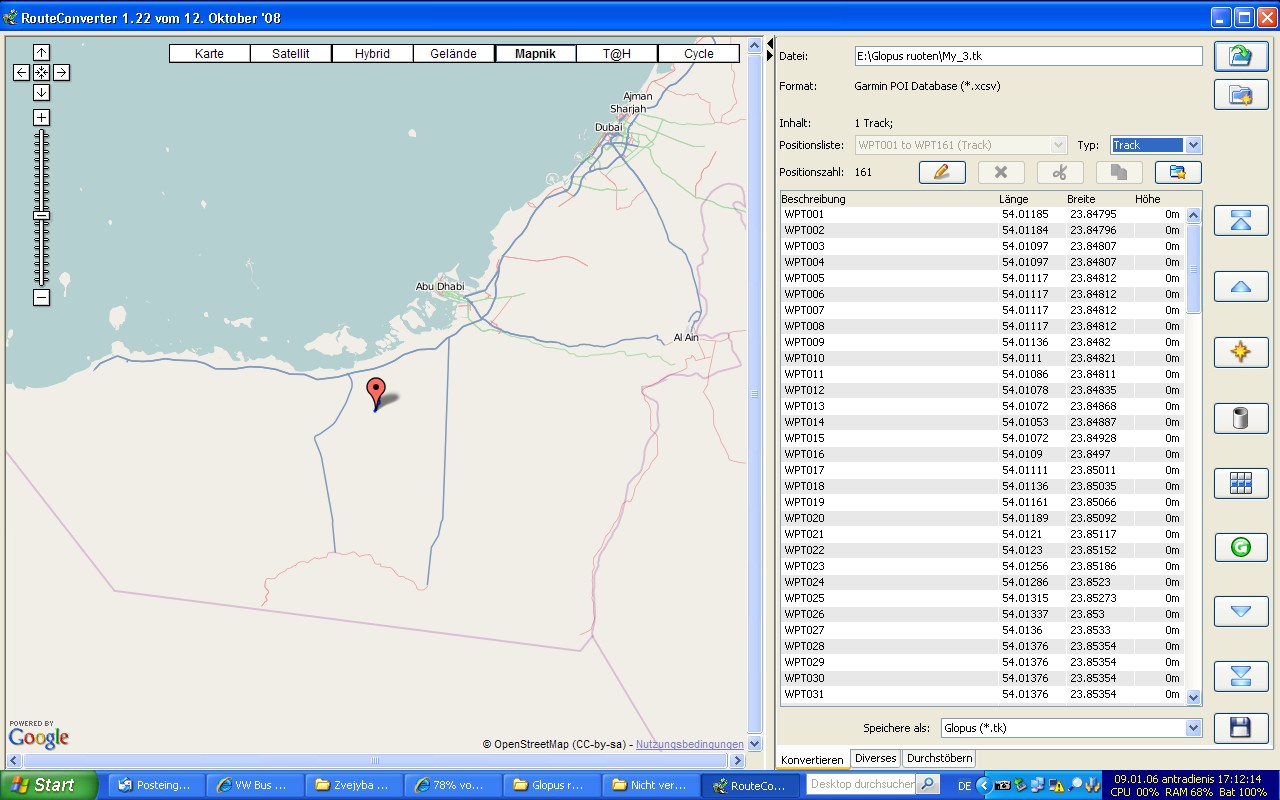Screen dimensions: 1280x800
Task: Move selected position down one step
Action: [1240, 611]
